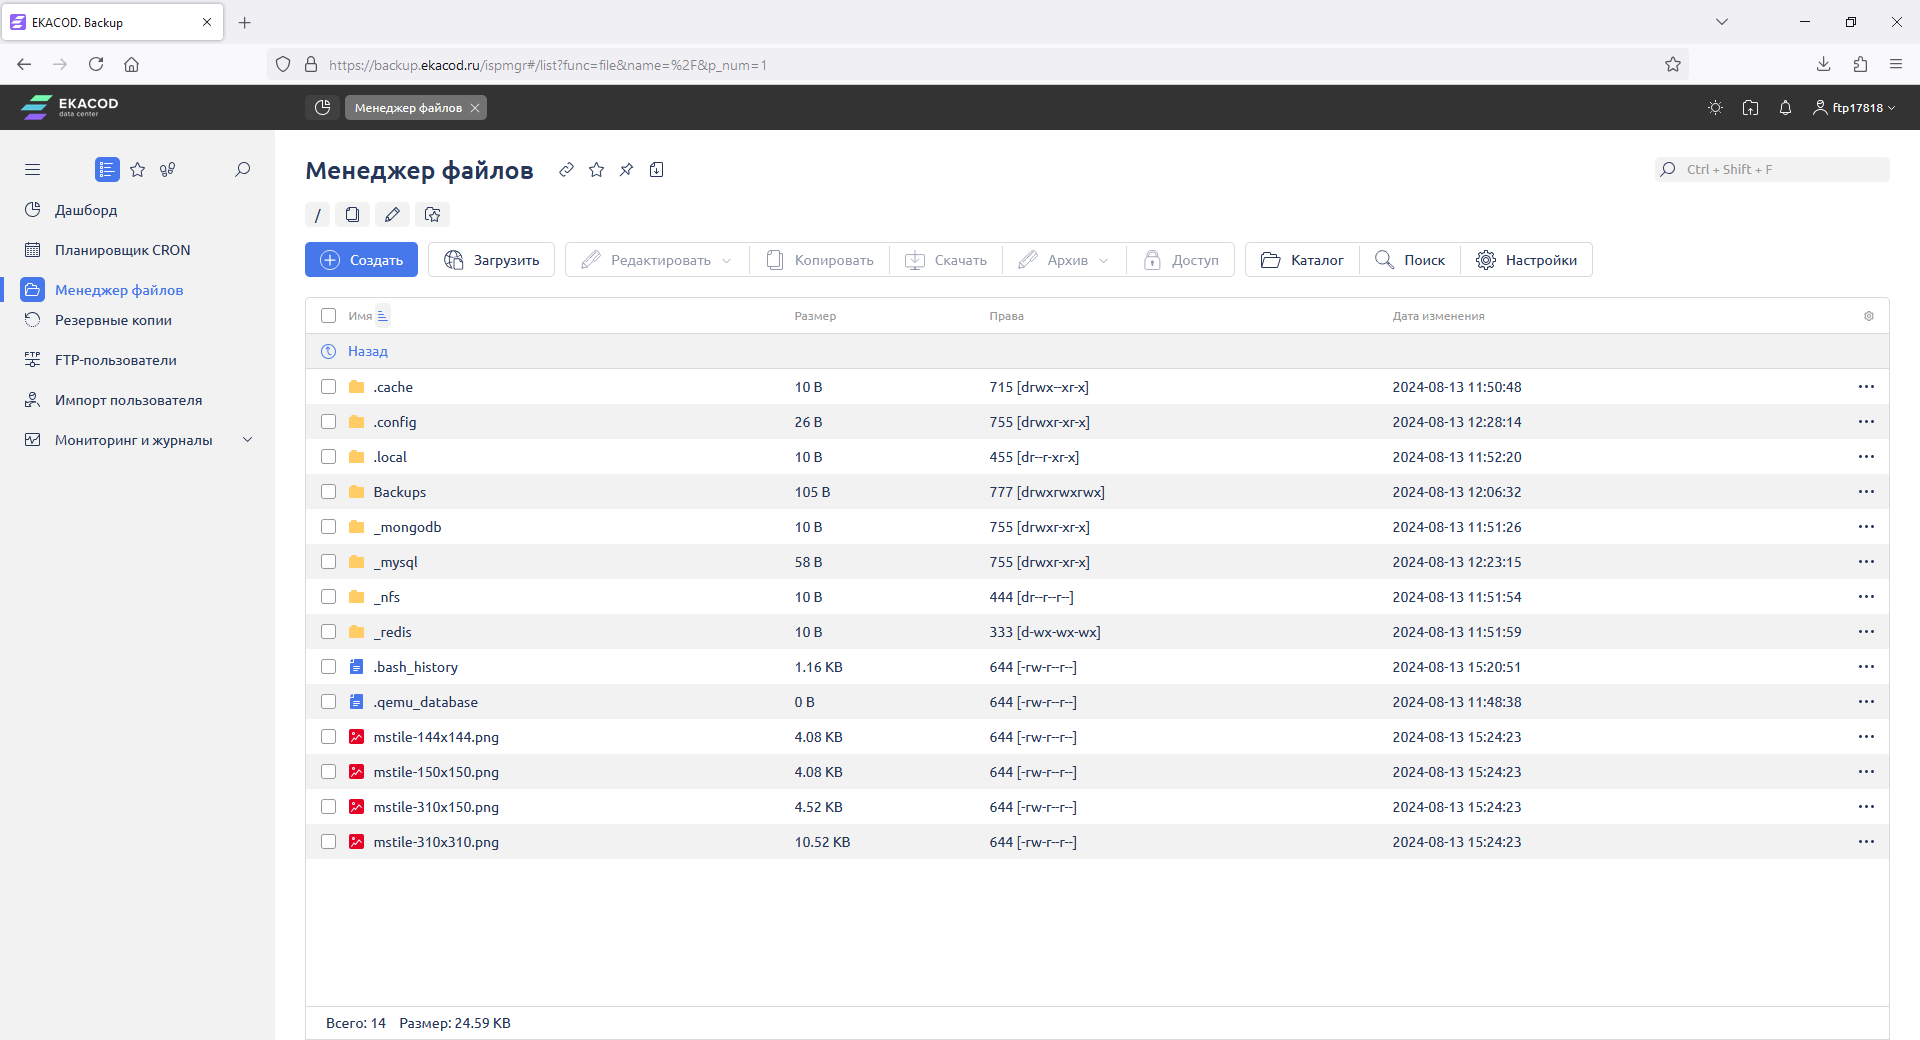
Task: Open the three-dot menu for mstile-310x310.png
Action: click(x=1866, y=842)
